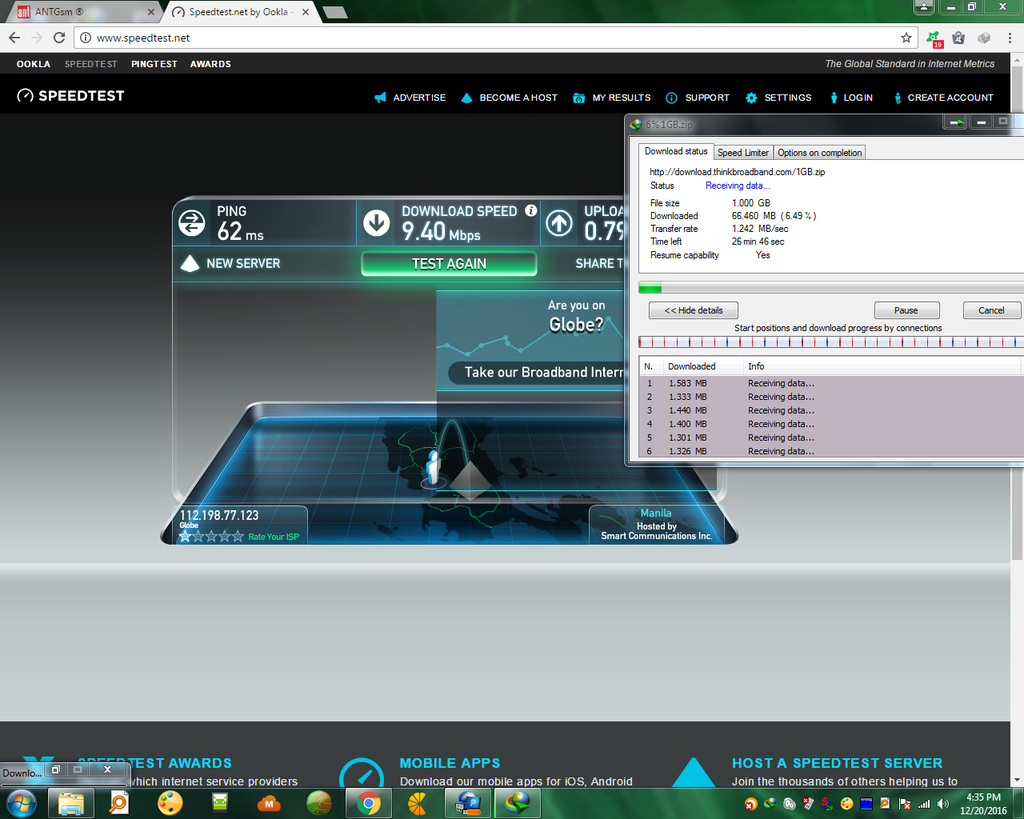Screen dimensions: 1024x819
Task: Click the upload speed arrow icon
Action: [x=559, y=223]
